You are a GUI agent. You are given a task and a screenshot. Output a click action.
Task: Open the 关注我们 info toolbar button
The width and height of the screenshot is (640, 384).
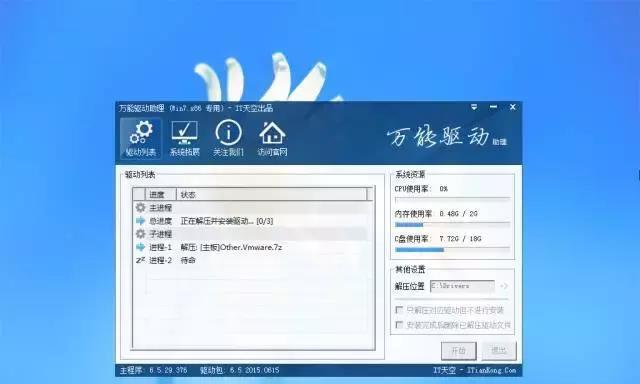228,138
